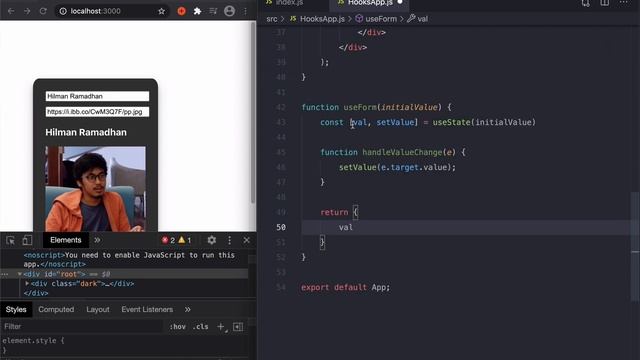Select the Elements tab in DevTools
Image resolution: width=640 pixels, height=360 pixels.
pyautogui.click(x=65, y=240)
